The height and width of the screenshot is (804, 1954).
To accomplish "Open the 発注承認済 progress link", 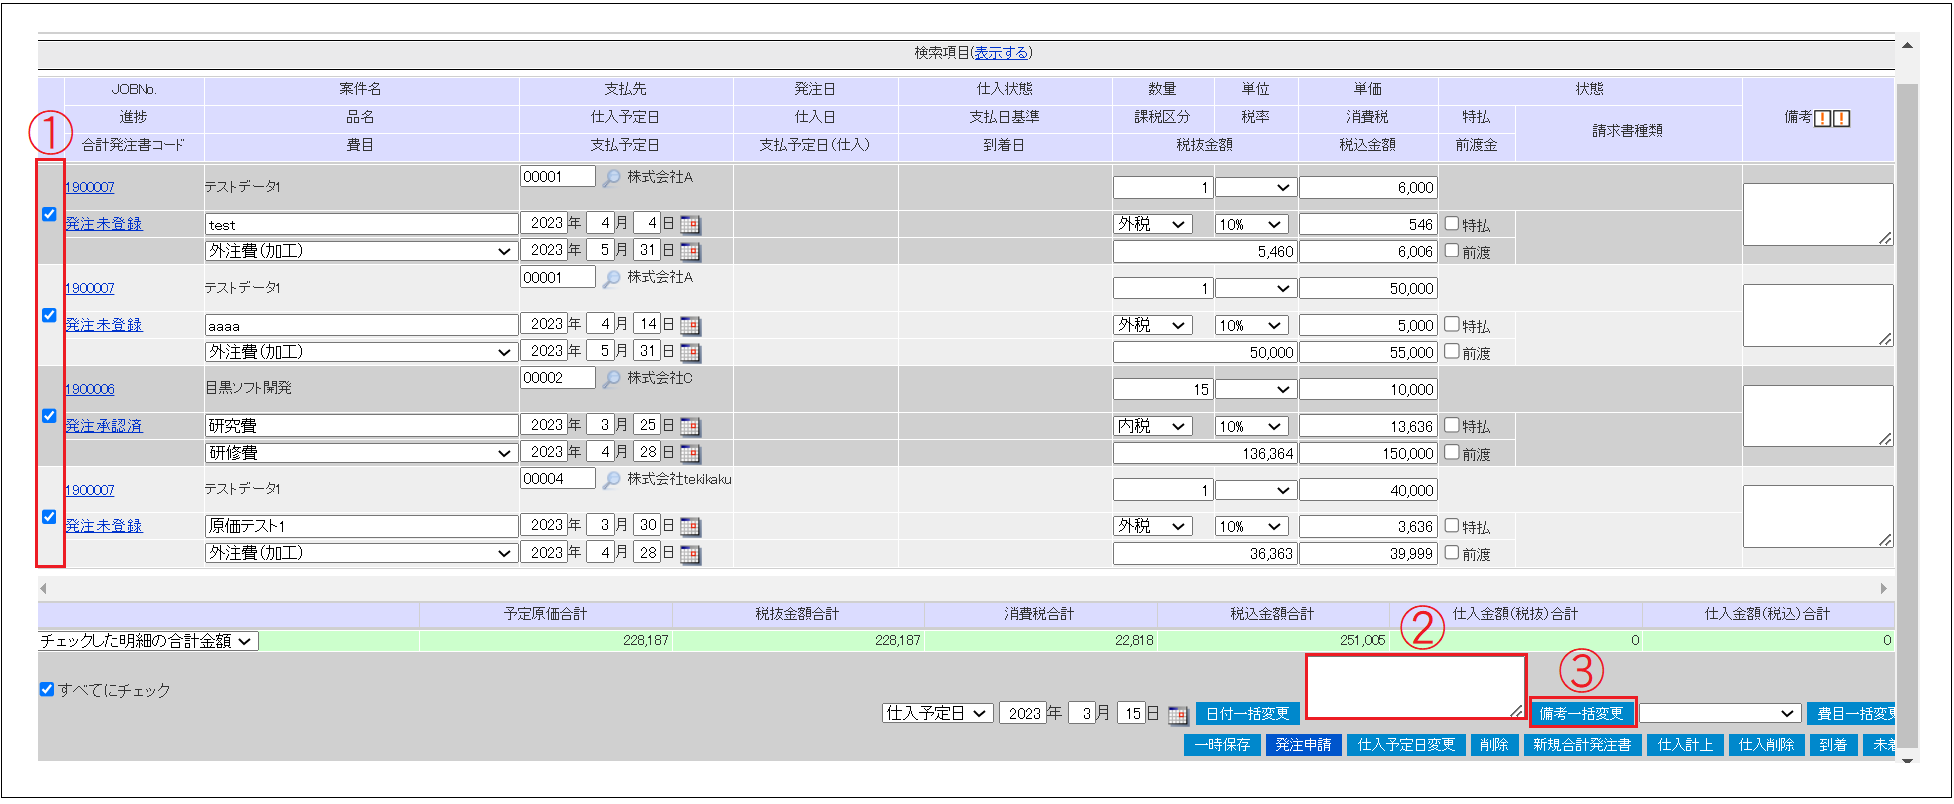I will (x=104, y=426).
